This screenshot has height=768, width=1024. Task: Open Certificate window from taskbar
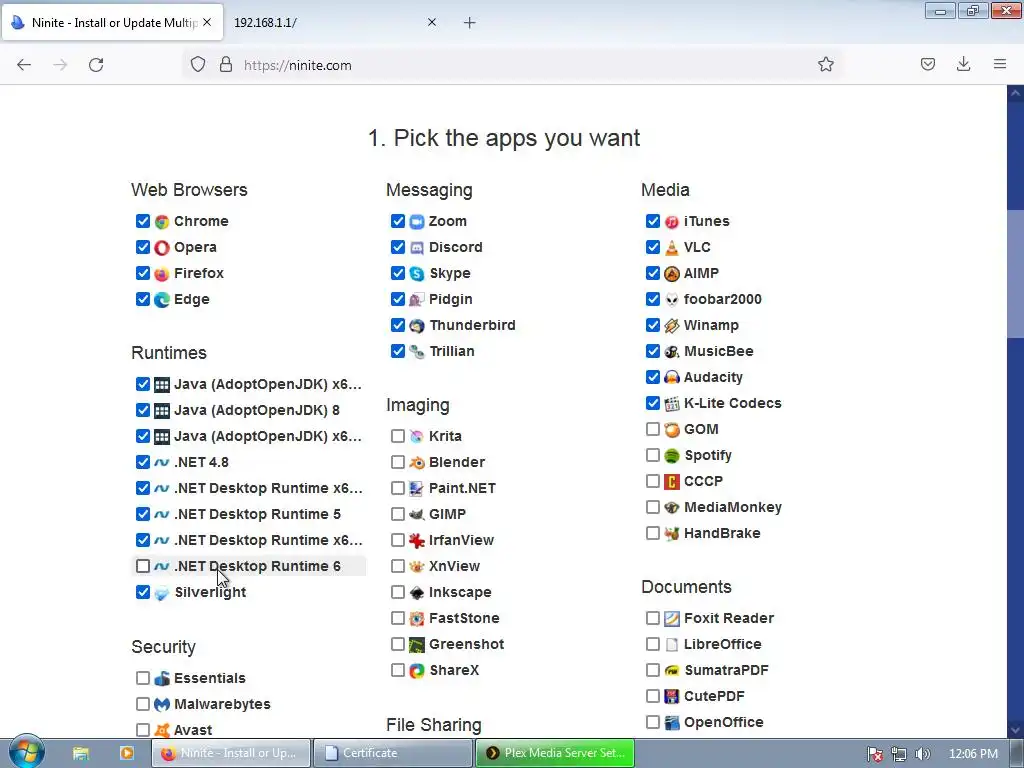click(393, 753)
